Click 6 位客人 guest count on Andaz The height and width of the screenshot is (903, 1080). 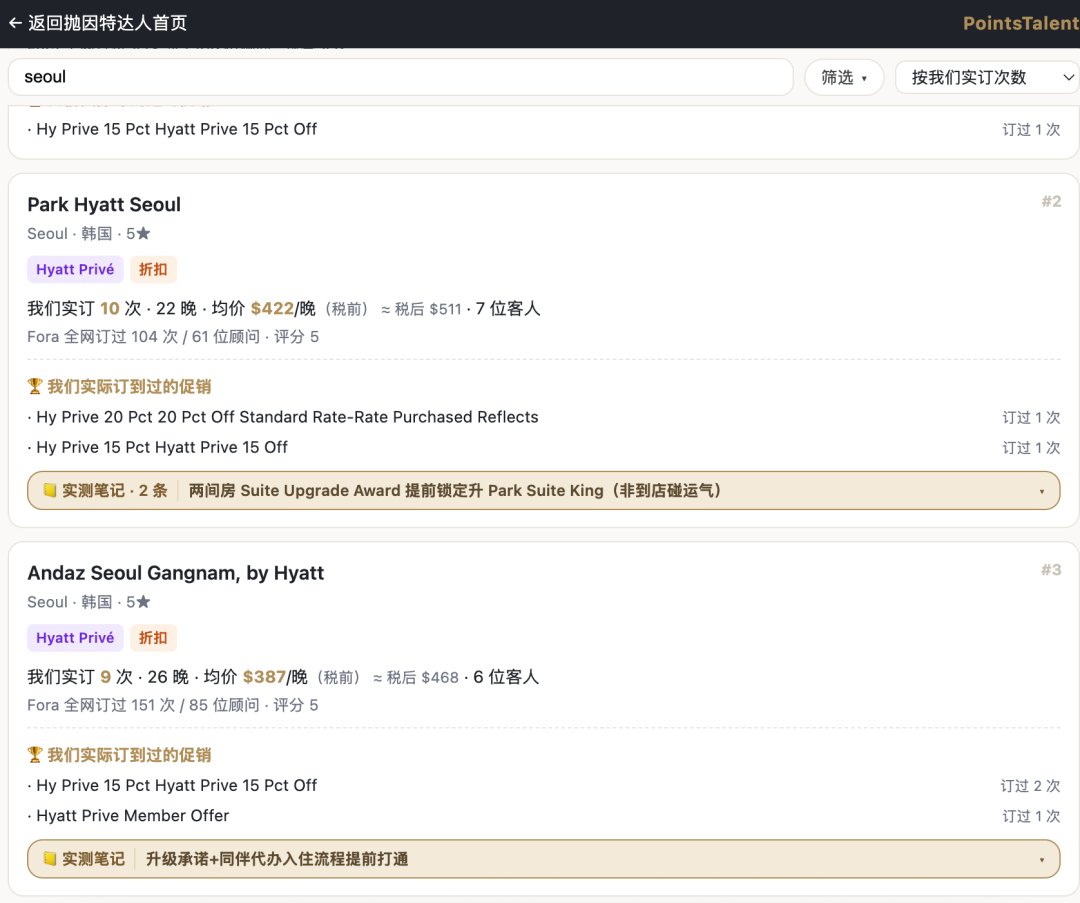pos(506,677)
